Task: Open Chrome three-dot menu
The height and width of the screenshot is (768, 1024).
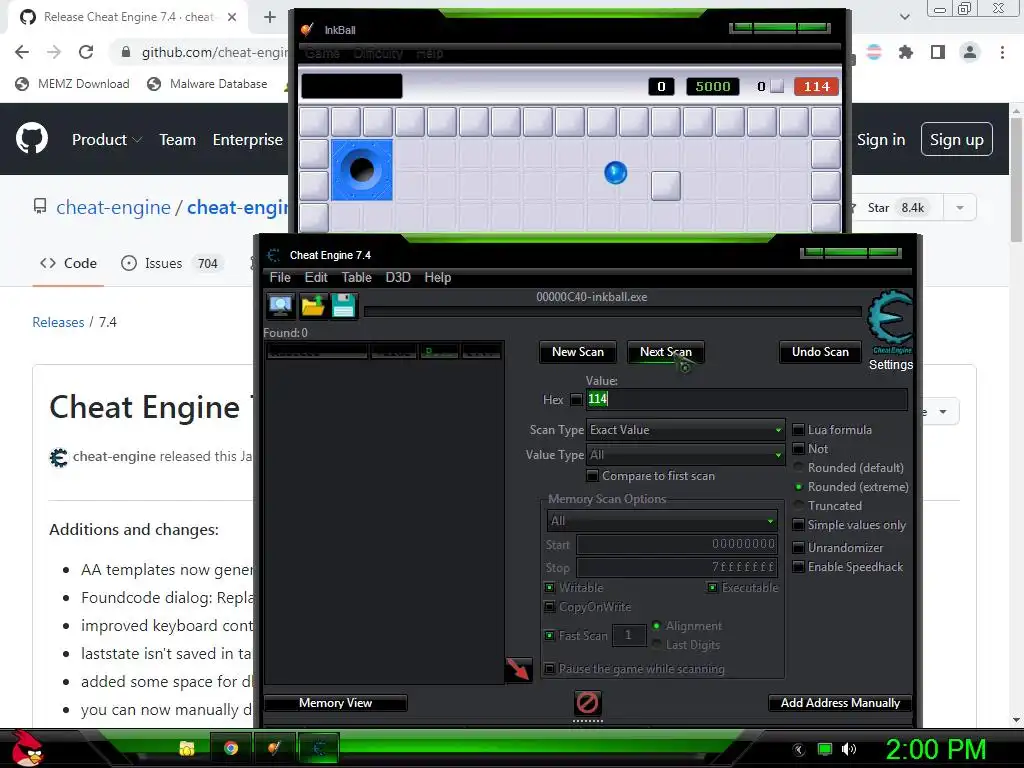Action: click(x=1002, y=52)
